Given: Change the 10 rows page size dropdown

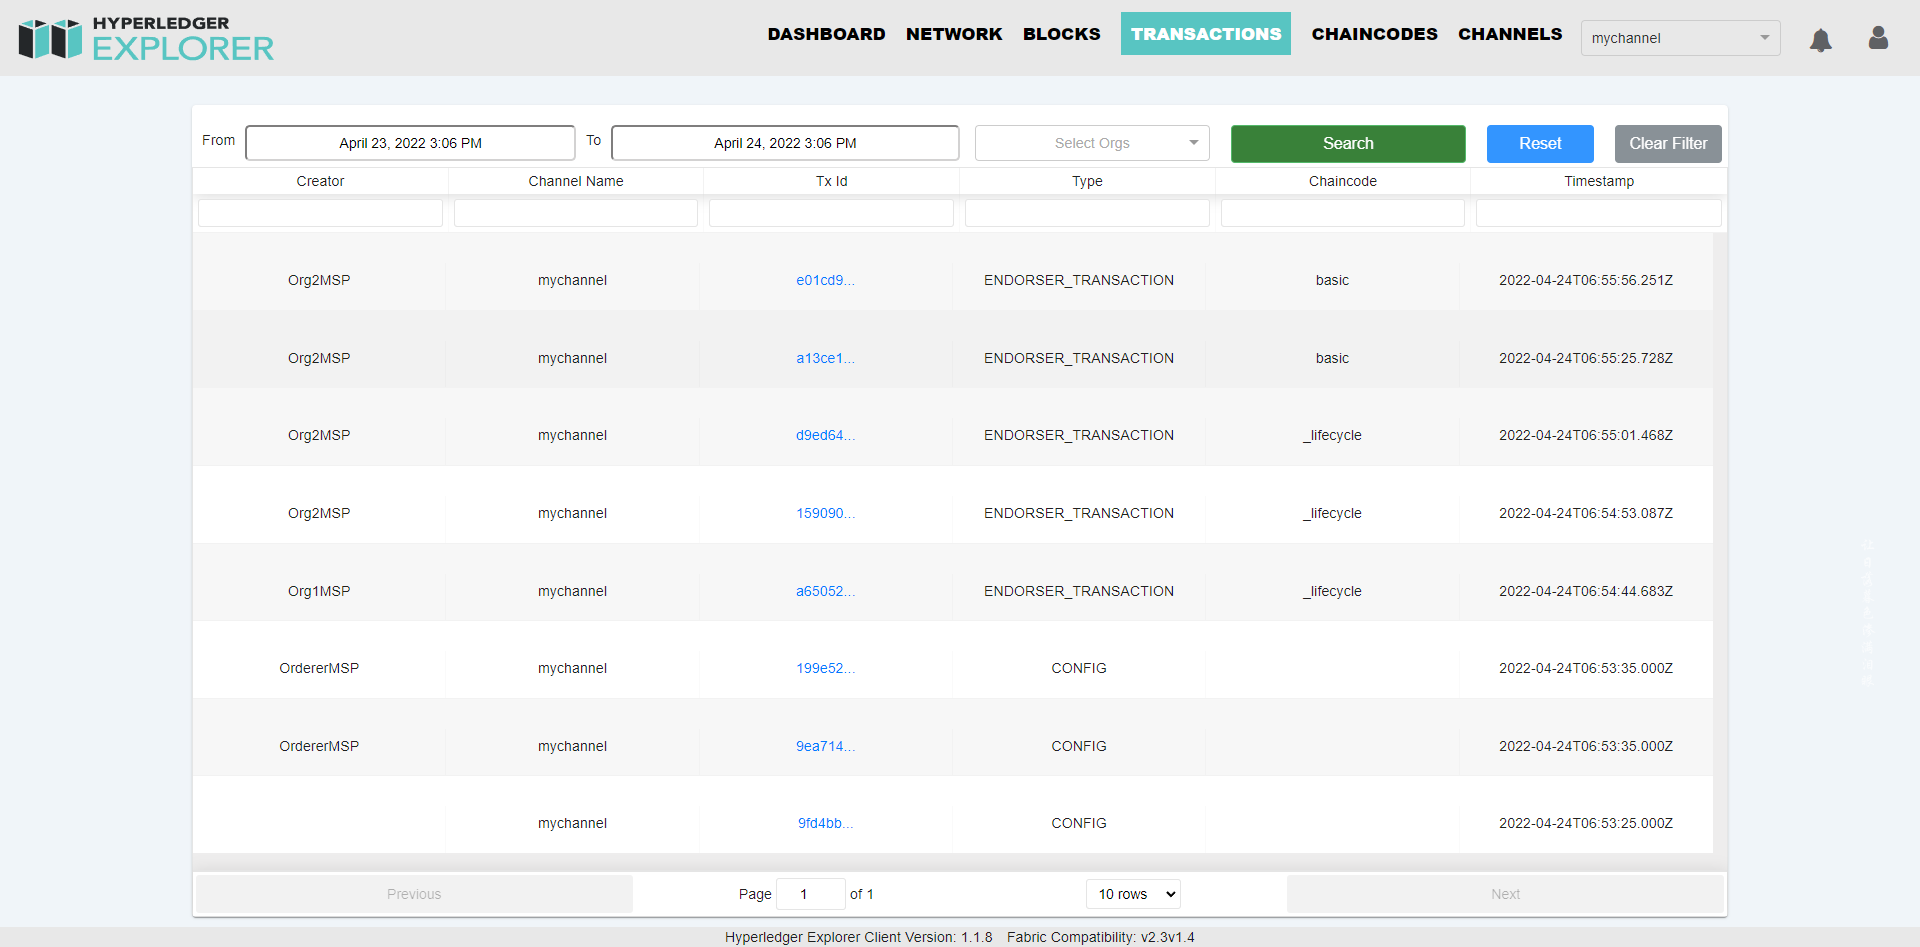Looking at the screenshot, I should pos(1133,894).
